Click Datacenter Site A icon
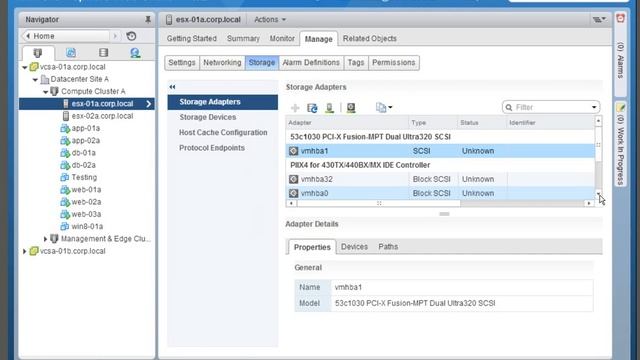Image resolution: width=640 pixels, height=360 pixels. pos(45,79)
